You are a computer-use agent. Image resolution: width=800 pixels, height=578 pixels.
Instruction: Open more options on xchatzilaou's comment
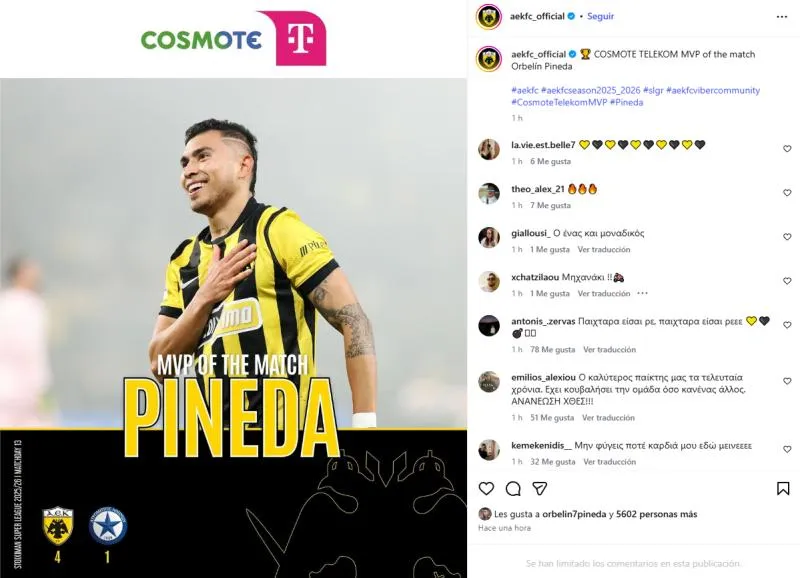642,293
